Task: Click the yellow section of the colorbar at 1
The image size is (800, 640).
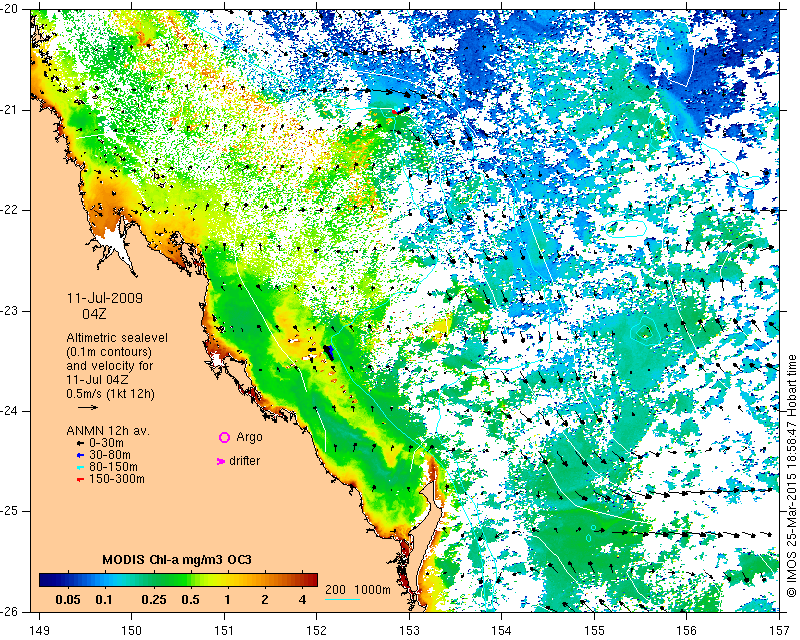Action: point(227,579)
